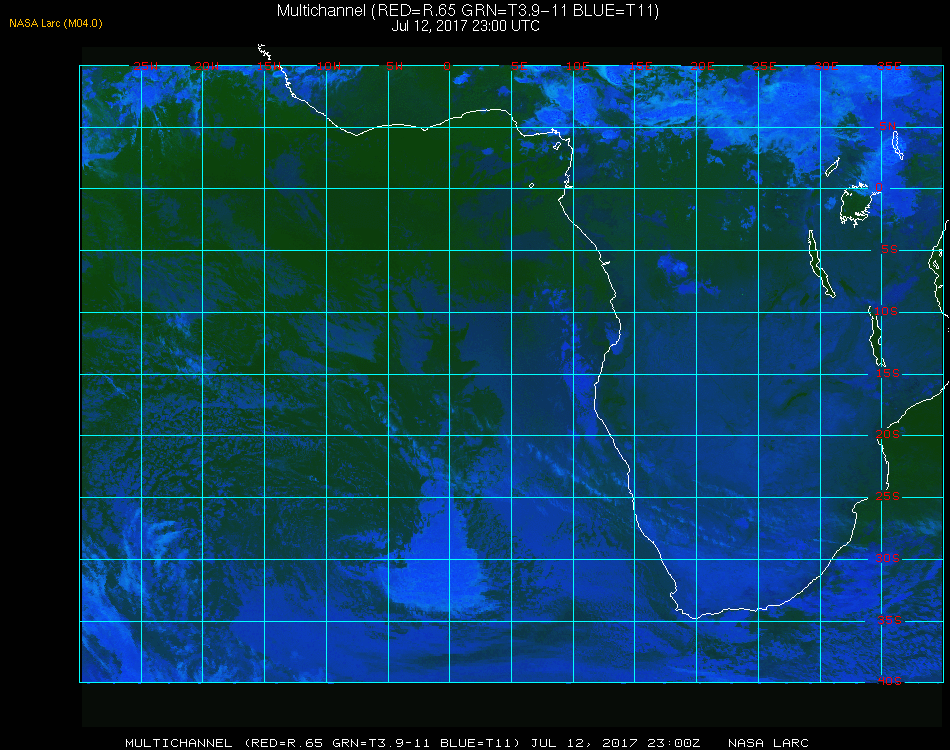
Task: Click the 0 equator latitude label
Action: 879,187
